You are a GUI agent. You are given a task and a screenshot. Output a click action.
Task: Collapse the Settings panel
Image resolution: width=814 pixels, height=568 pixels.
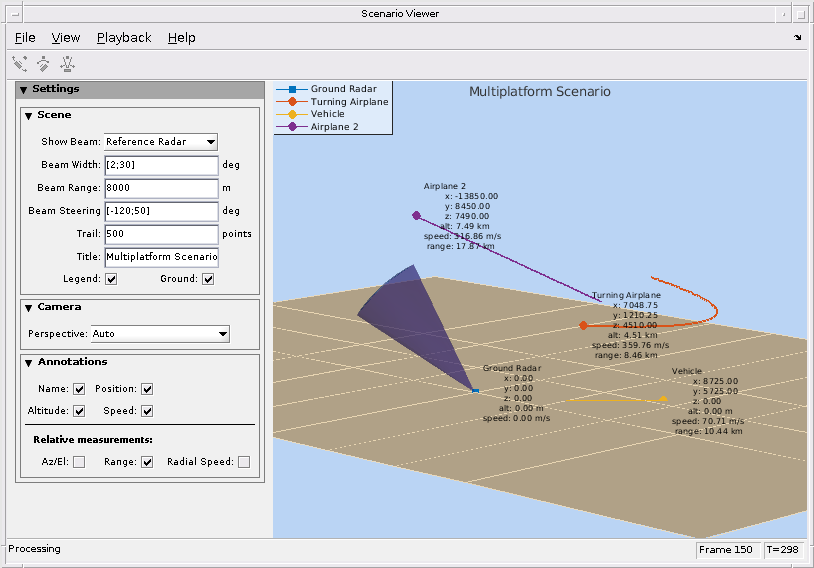(x=24, y=89)
